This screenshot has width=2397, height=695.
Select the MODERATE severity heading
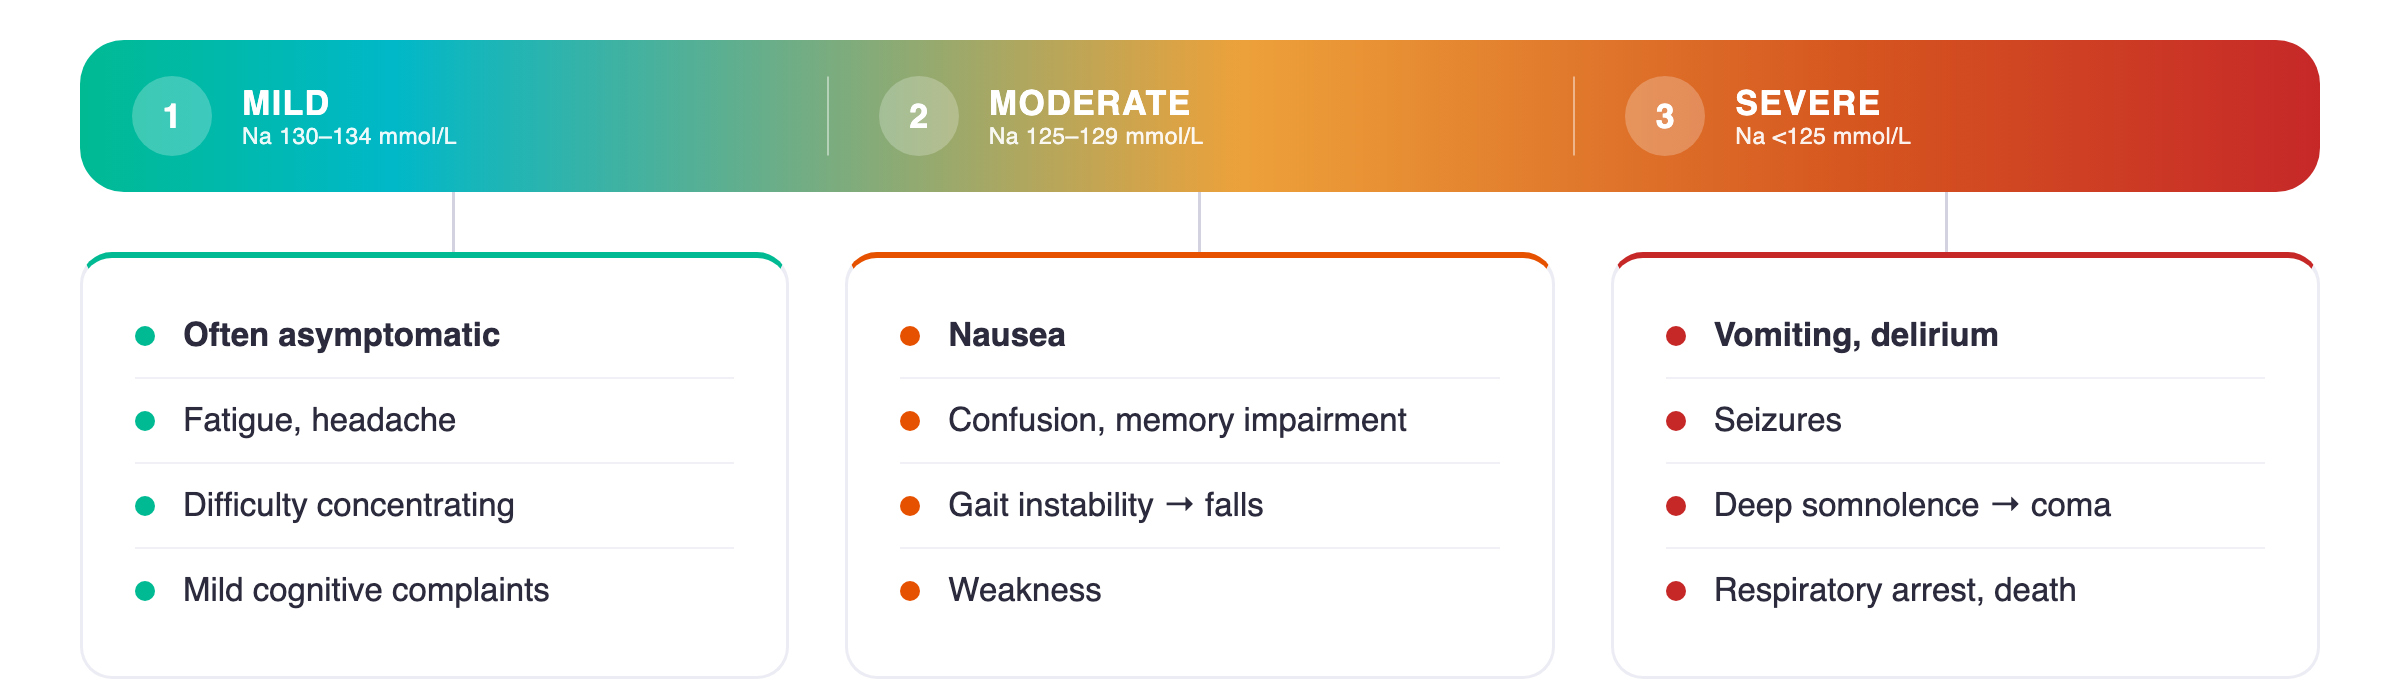1089,103
